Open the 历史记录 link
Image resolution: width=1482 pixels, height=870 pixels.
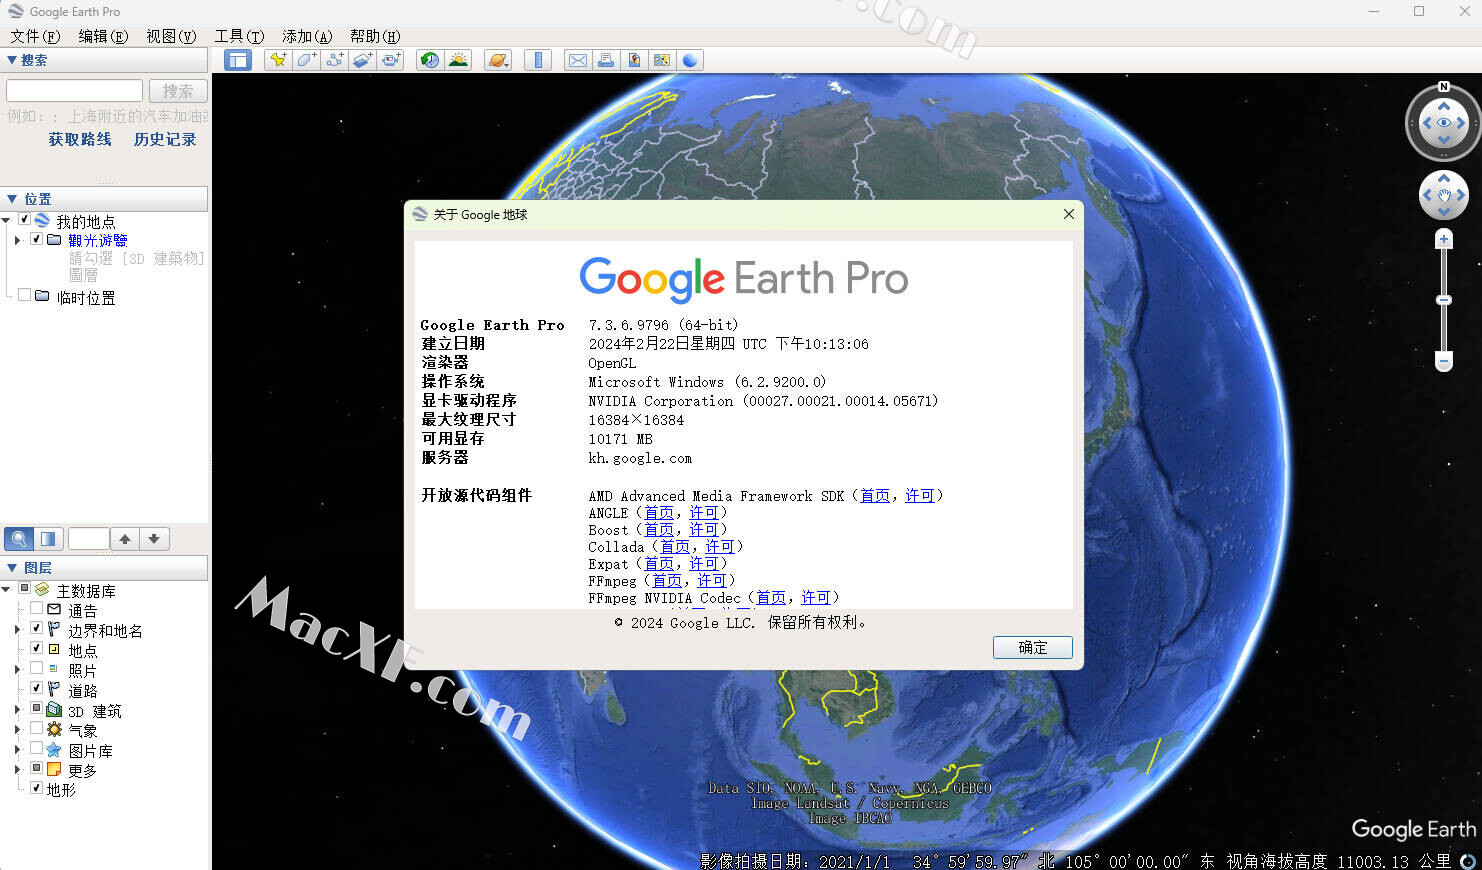165,139
